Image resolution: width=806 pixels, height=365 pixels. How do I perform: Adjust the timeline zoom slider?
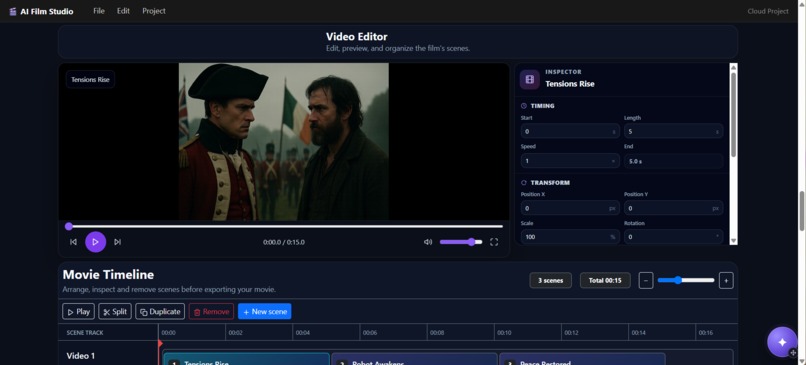pyautogui.click(x=686, y=280)
